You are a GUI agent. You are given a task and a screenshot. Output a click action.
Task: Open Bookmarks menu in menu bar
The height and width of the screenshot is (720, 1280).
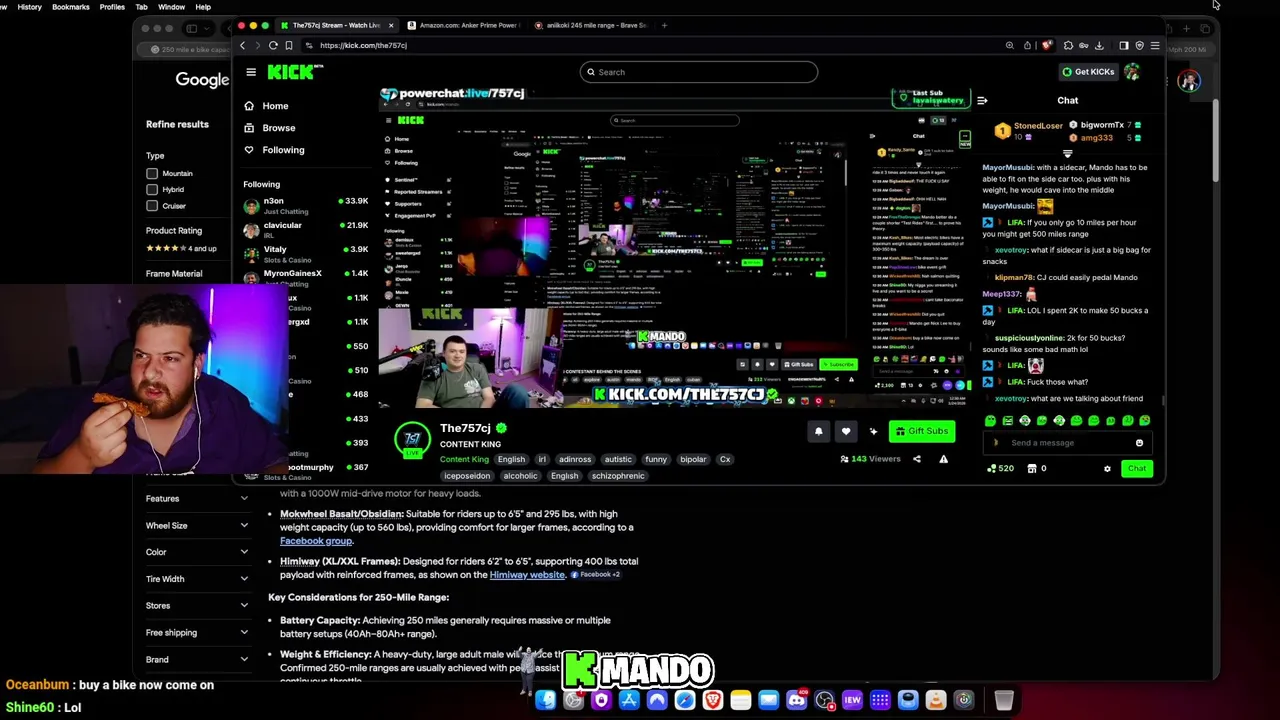70,7
